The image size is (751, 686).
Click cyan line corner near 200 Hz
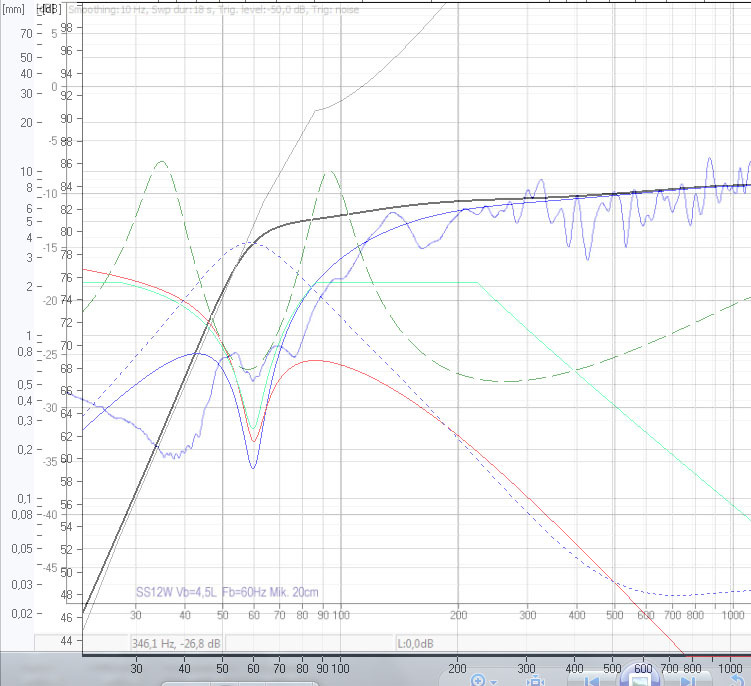(x=478, y=283)
